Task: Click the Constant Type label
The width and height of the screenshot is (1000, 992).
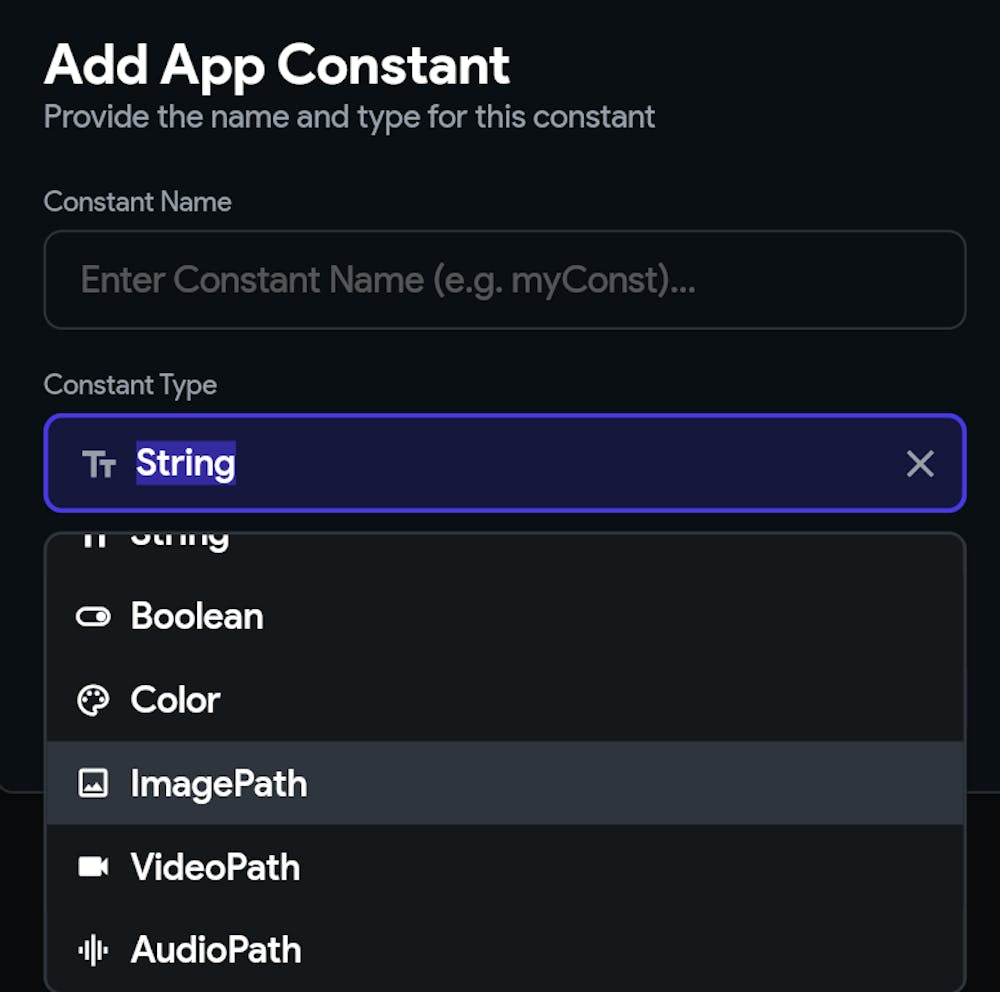Action: click(x=130, y=385)
